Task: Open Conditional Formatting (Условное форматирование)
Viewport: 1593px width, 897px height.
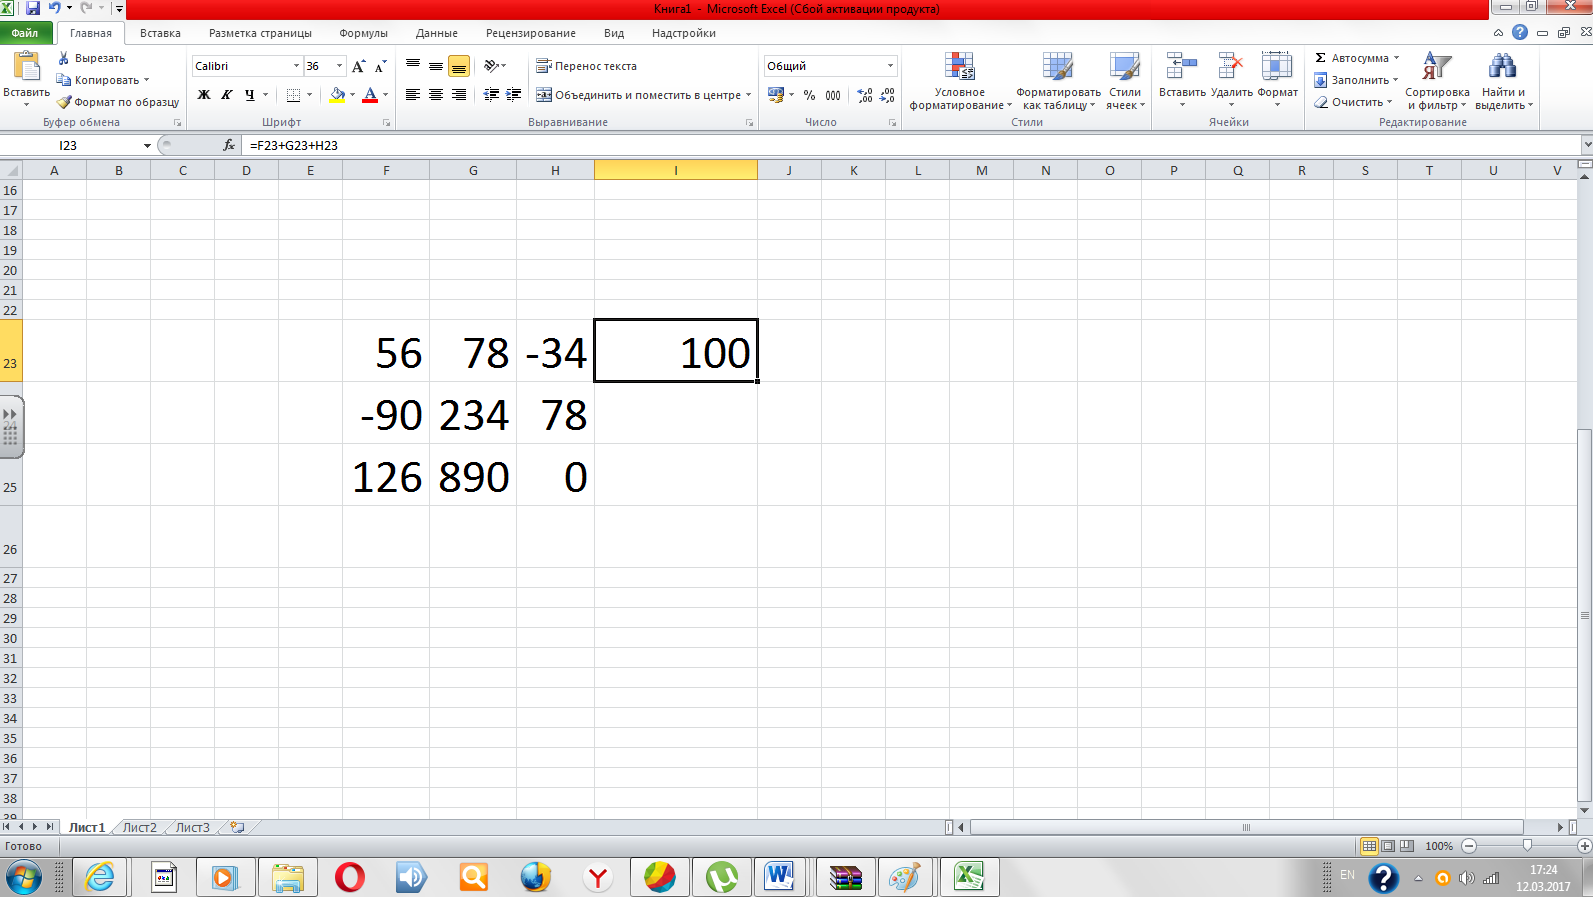Action: point(960,81)
